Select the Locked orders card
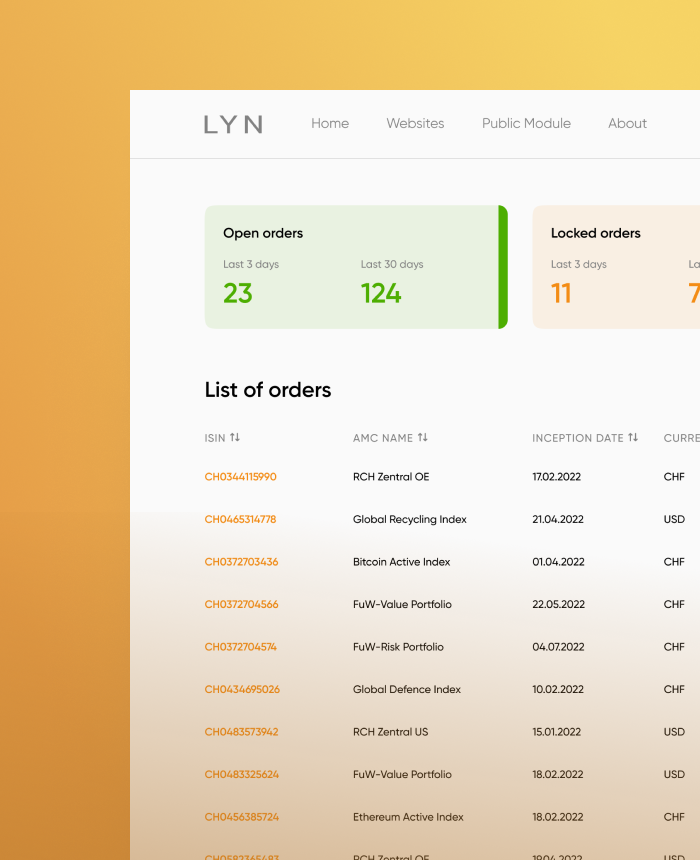700x860 pixels. coord(616,267)
